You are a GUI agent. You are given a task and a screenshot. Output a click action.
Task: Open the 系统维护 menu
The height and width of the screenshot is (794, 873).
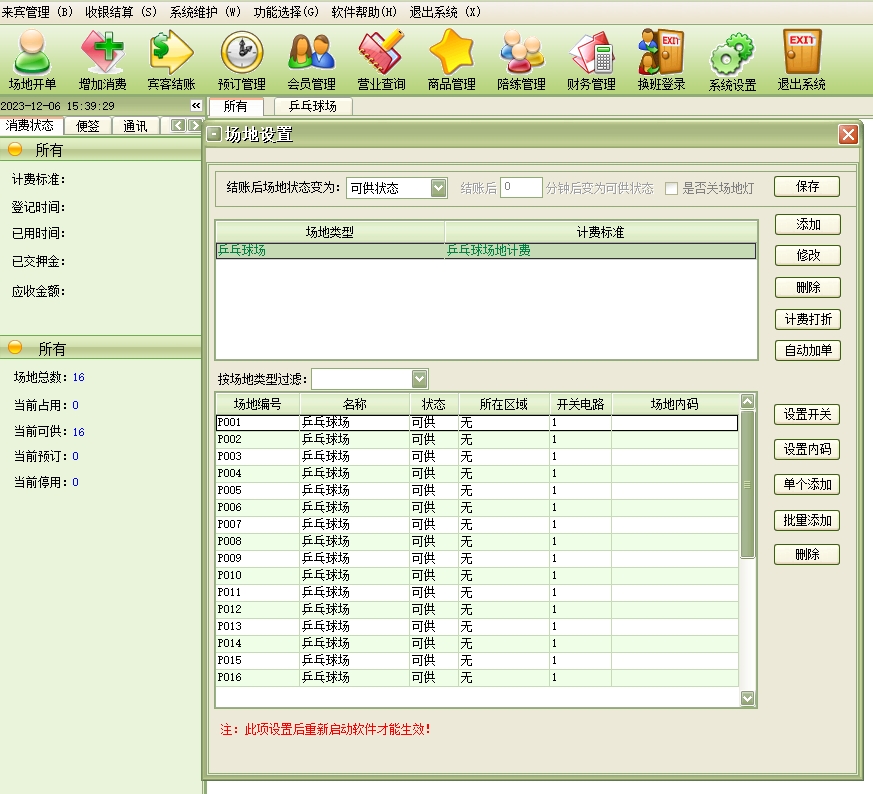(x=205, y=12)
